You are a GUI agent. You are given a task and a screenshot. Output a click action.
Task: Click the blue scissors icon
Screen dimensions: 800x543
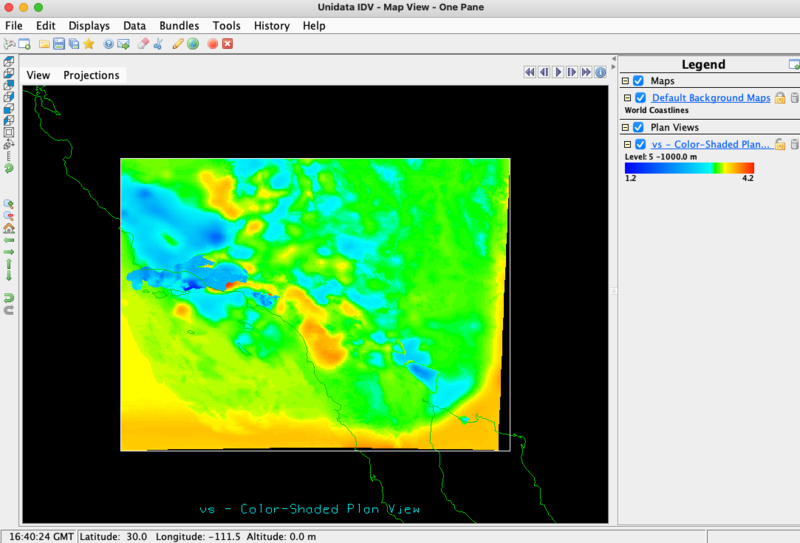pos(158,44)
